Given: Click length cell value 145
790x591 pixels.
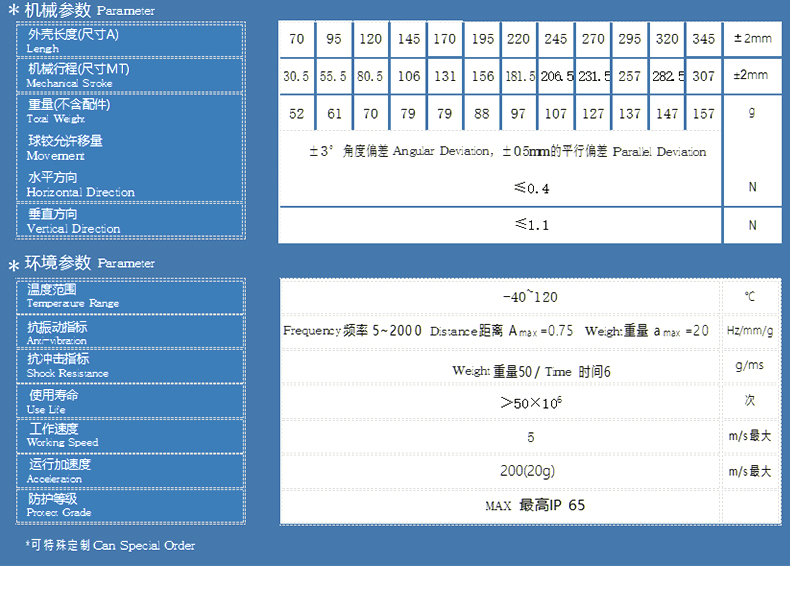Looking at the screenshot, I should (x=409, y=39).
